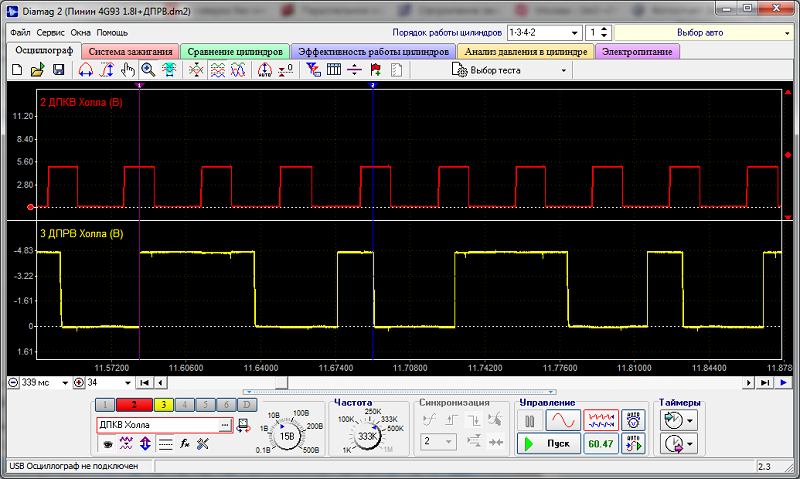Select the horizontal stretch tool
Viewport: 800px width, 479px height.
tap(86, 70)
